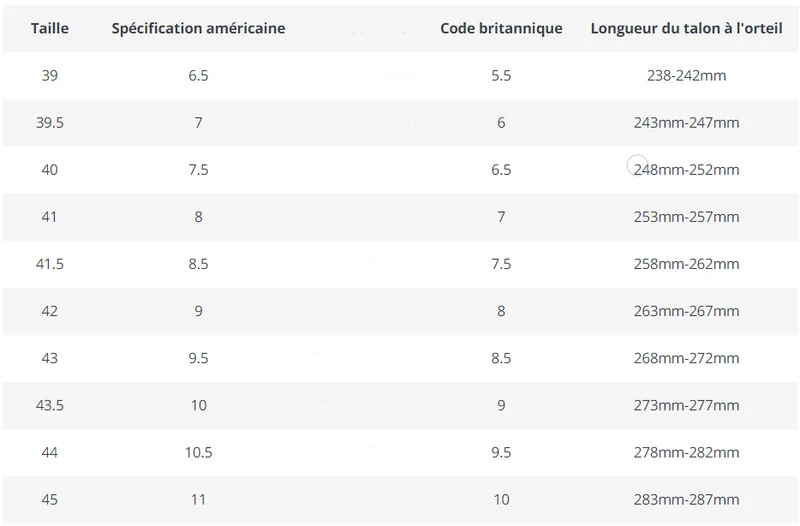Image resolution: width=800 pixels, height=526 pixels.
Task: Click the 258mm-262mm length cell
Action: (x=686, y=264)
